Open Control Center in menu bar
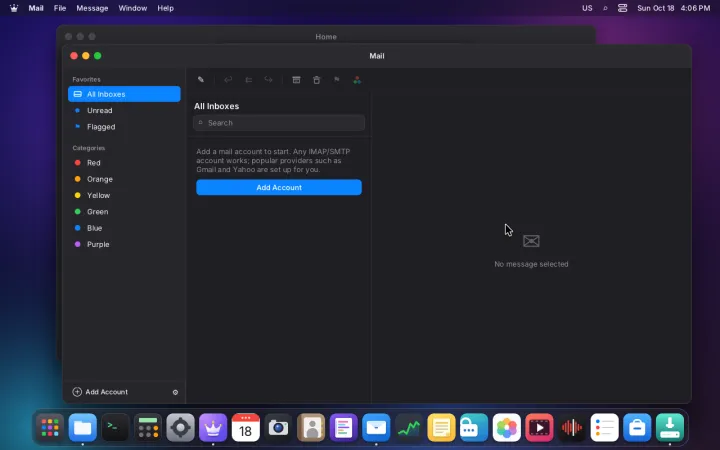720x450 pixels. [622, 8]
